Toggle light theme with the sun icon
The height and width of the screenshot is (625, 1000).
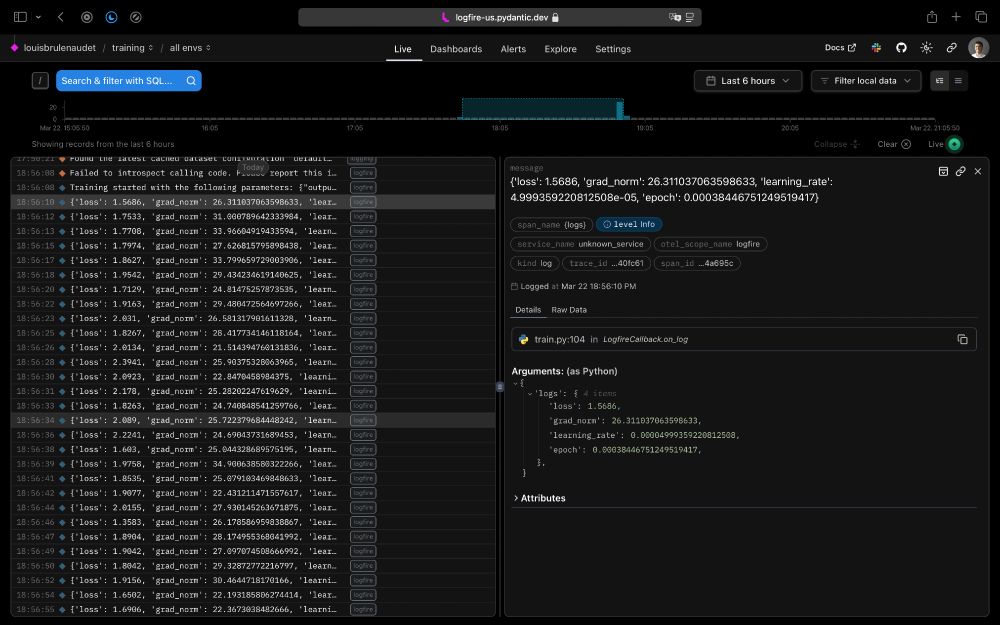pos(927,48)
